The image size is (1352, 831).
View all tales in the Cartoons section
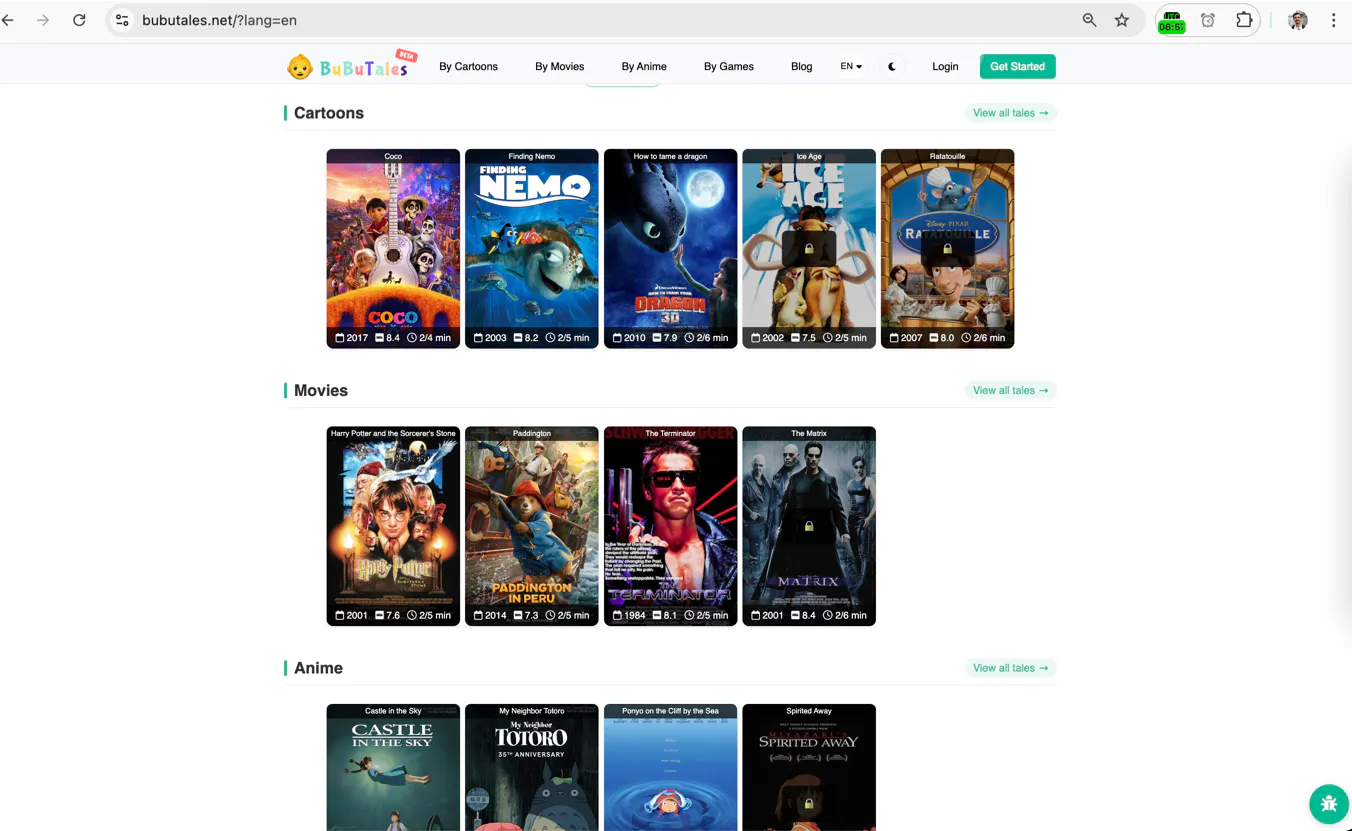coord(1010,113)
